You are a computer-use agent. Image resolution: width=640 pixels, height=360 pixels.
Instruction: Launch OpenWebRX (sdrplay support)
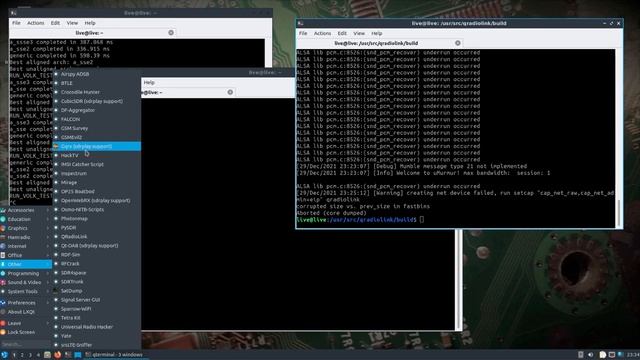(x=96, y=200)
